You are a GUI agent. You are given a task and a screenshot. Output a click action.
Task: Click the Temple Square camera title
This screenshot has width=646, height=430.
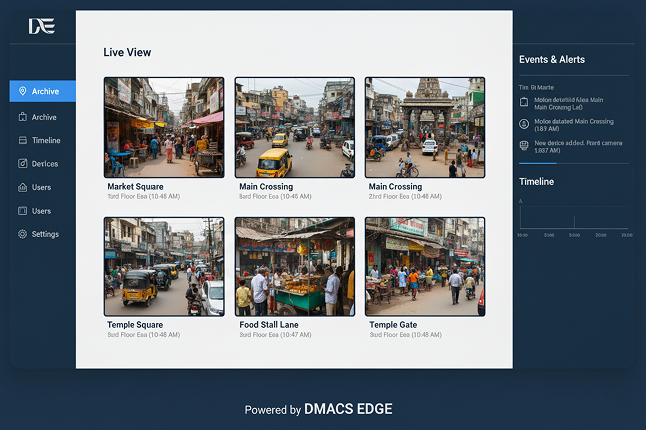click(x=135, y=325)
